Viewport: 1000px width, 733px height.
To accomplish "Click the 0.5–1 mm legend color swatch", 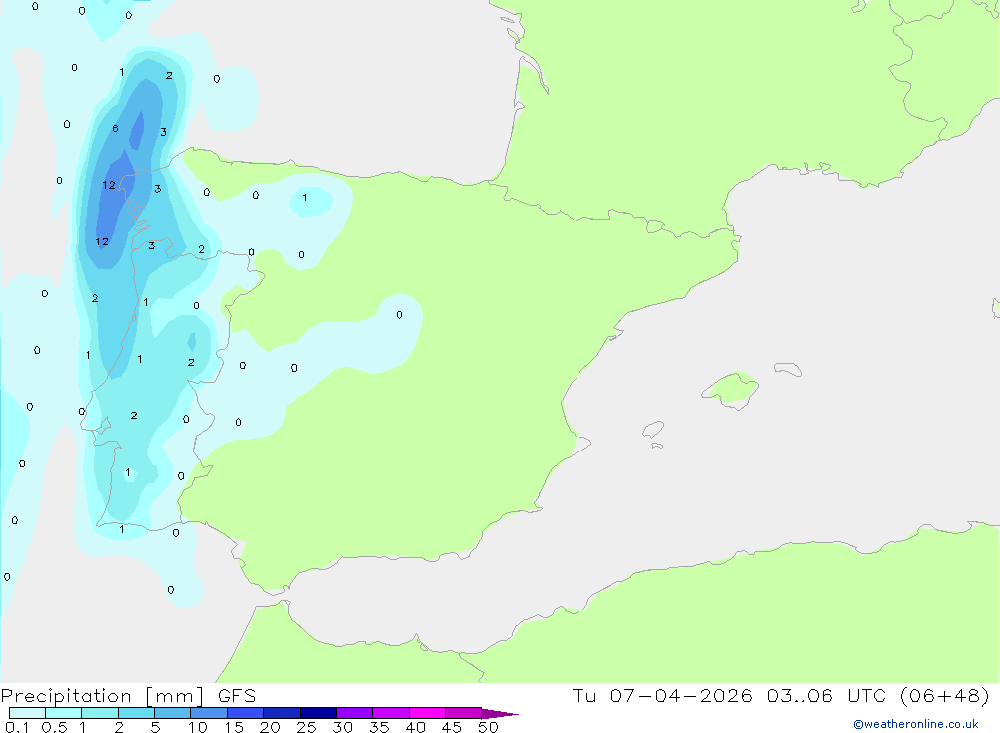I will pyautogui.click(x=64, y=713).
